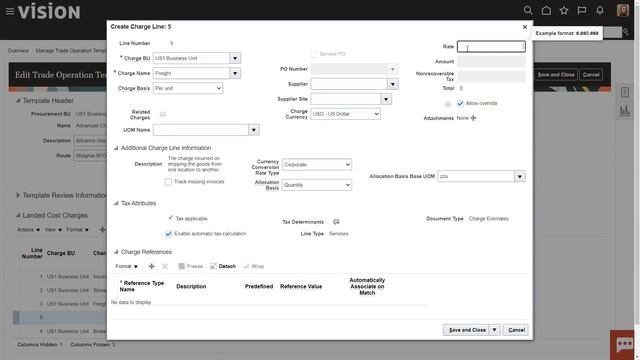Collapse Template Header section in background

(18, 100)
